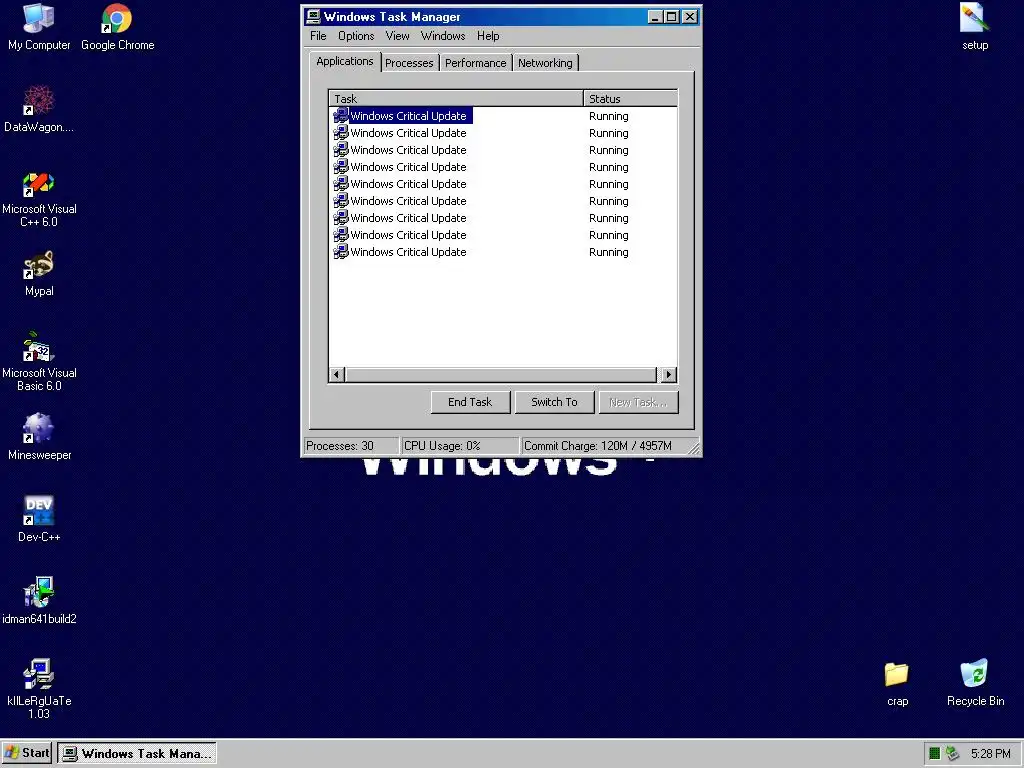The image size is (1024, 768).
Task: Select the kIlLeRgUaTe 1.03 desktop icon
Action: pyautogui.click(x=39, y=688)
